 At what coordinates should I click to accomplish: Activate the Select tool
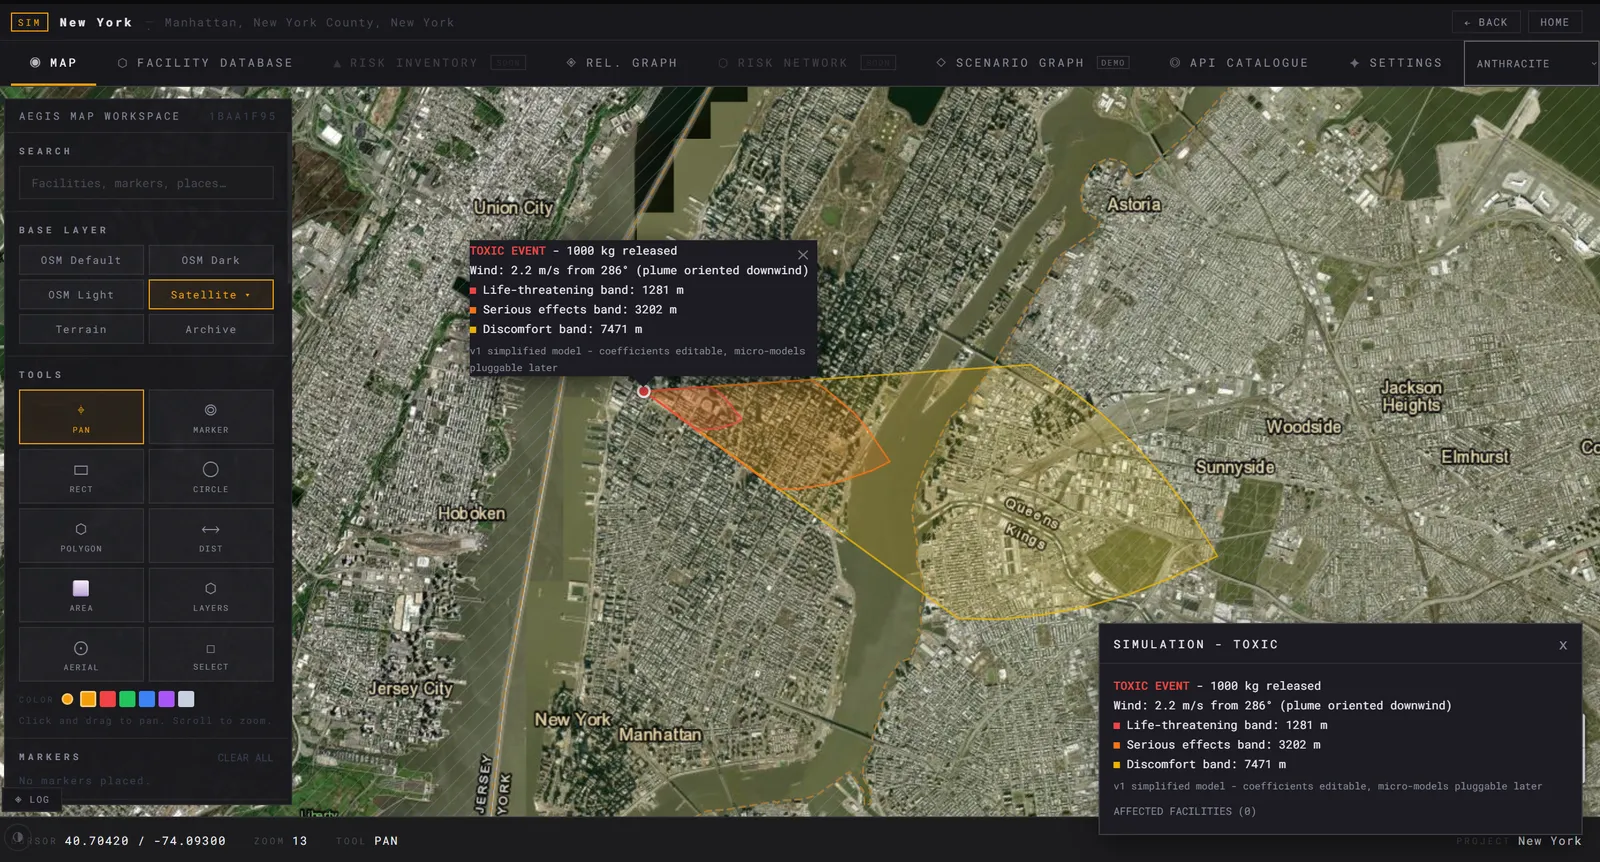(x=211, y=654)
